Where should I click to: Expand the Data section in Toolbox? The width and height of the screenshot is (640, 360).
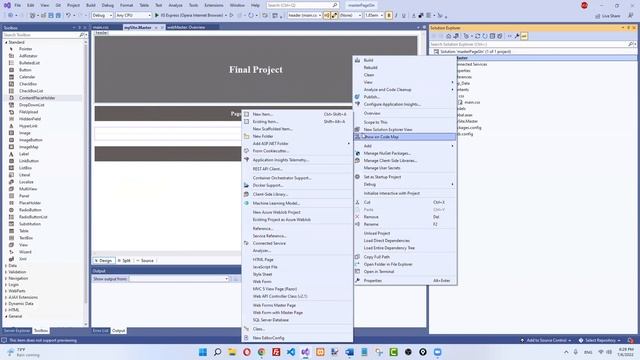tap(6, 266)
